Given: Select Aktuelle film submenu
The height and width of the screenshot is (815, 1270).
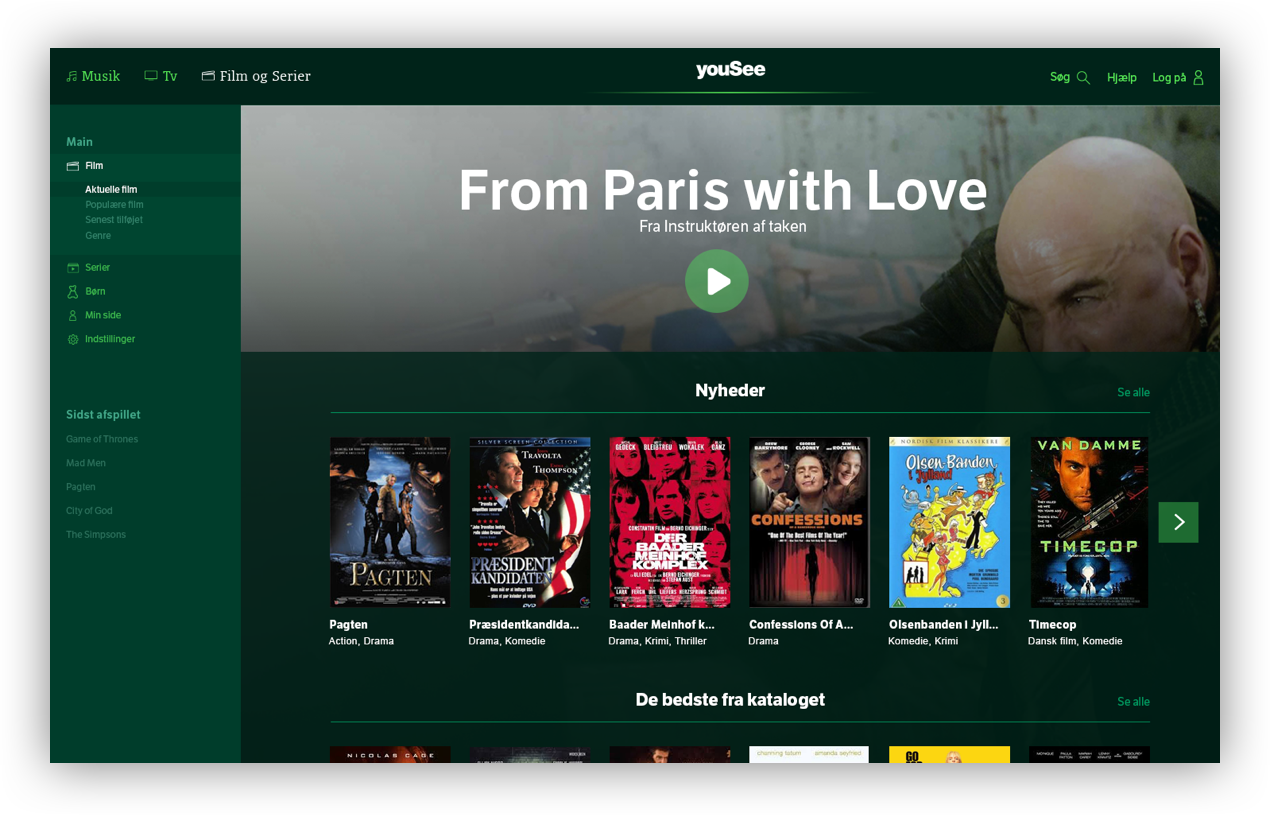Looking at the screenshot, I should click(x=111, y=189).
